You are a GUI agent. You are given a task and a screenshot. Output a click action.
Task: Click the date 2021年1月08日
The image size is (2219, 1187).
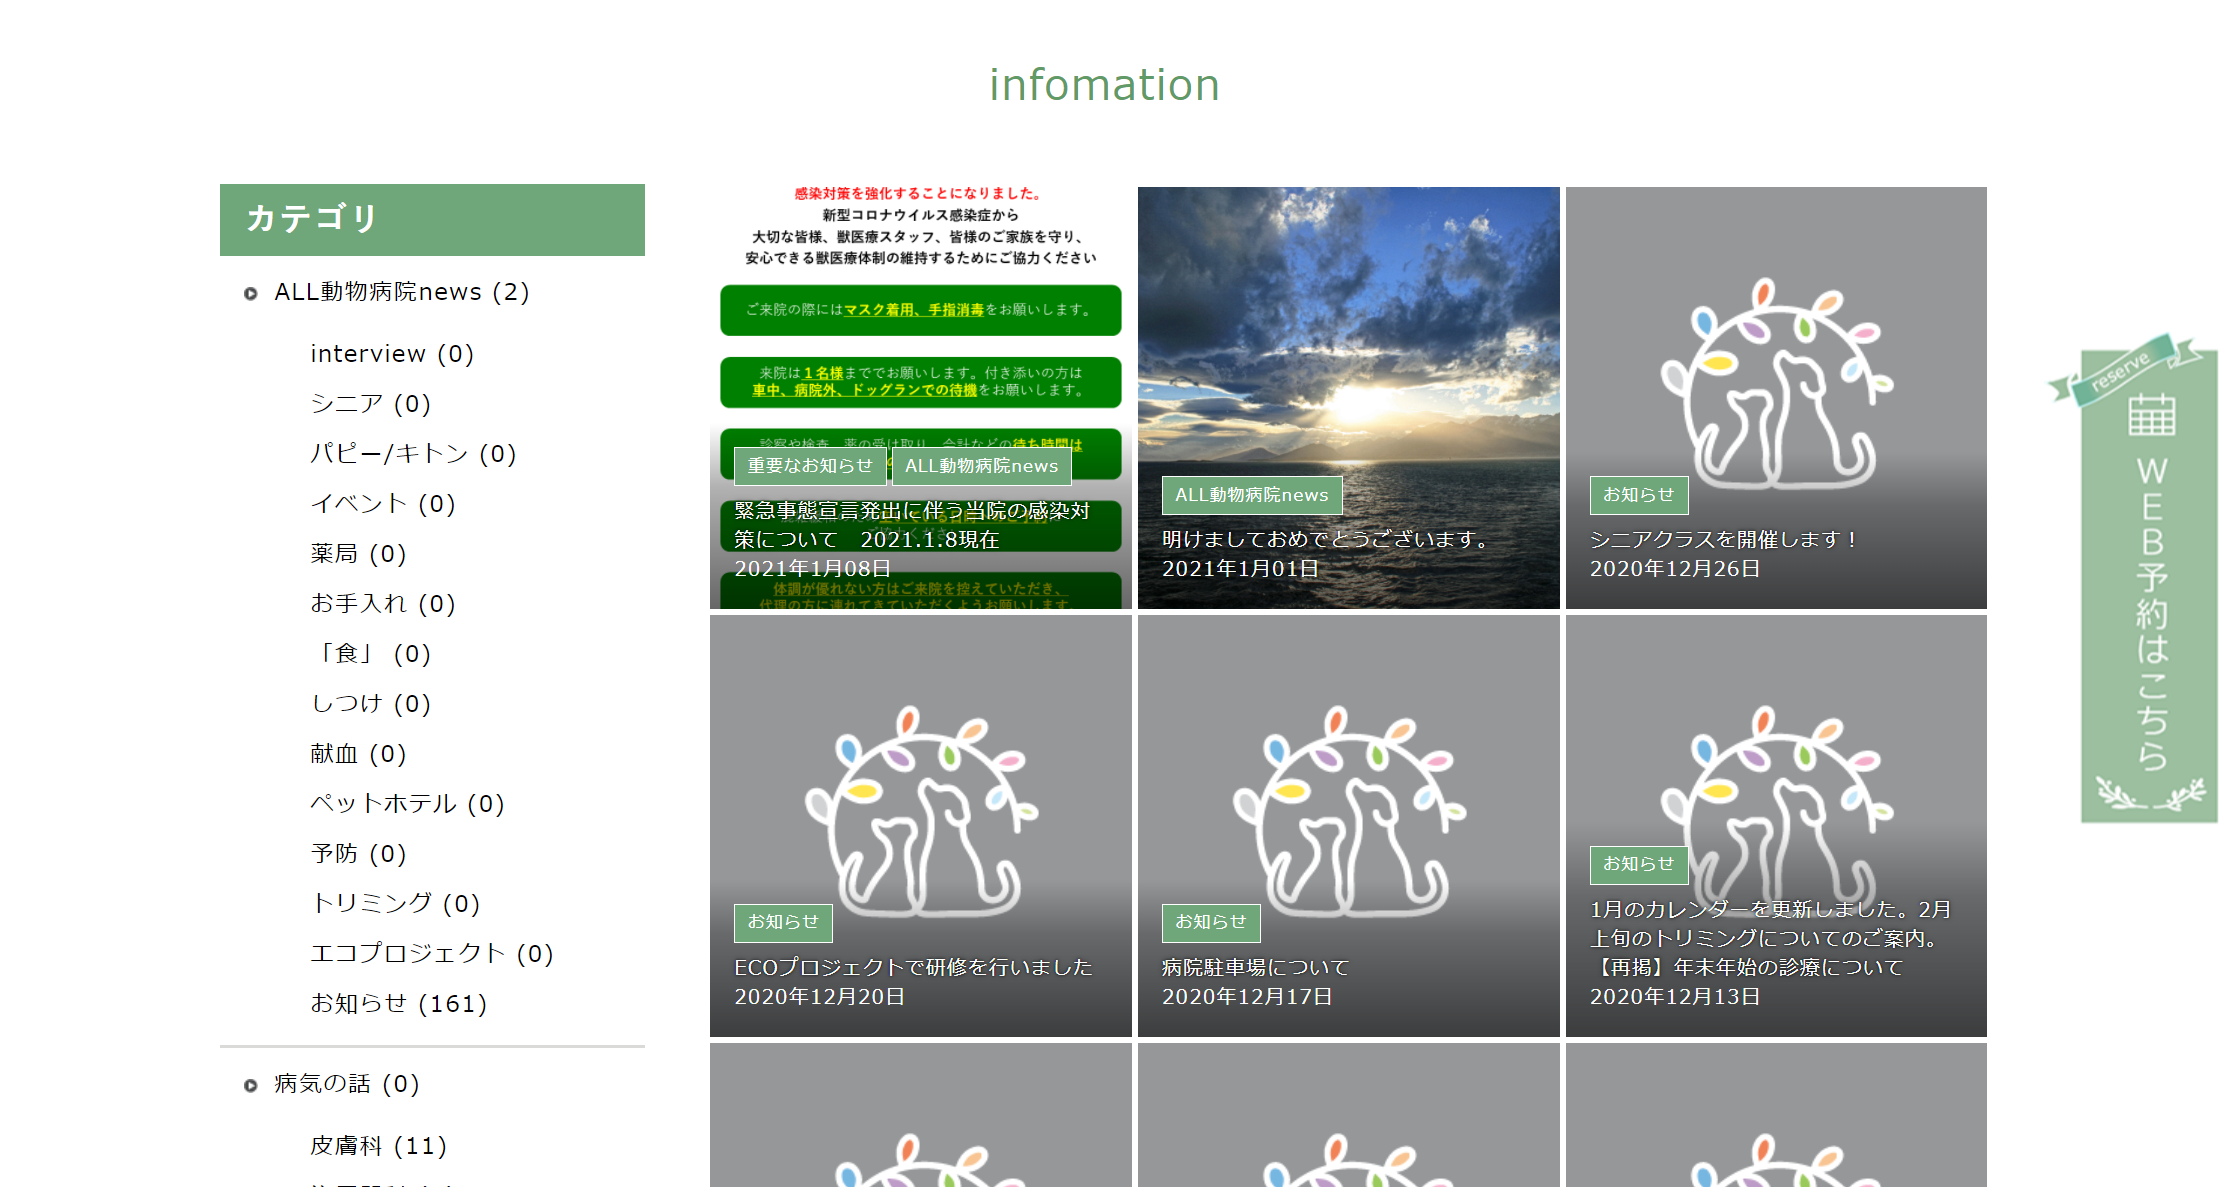812,568
